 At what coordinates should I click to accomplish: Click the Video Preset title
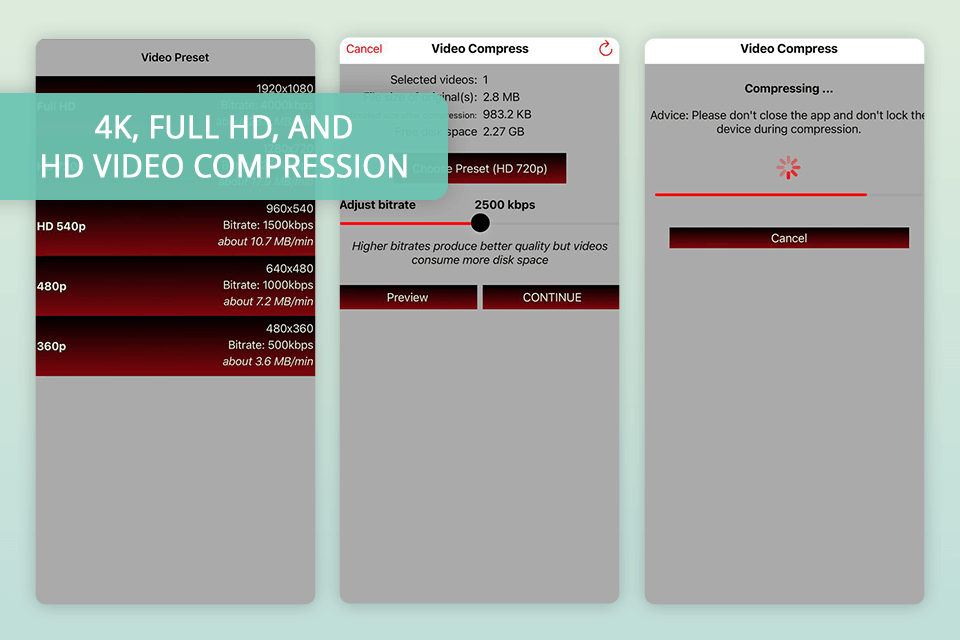(x=175, y=58)
